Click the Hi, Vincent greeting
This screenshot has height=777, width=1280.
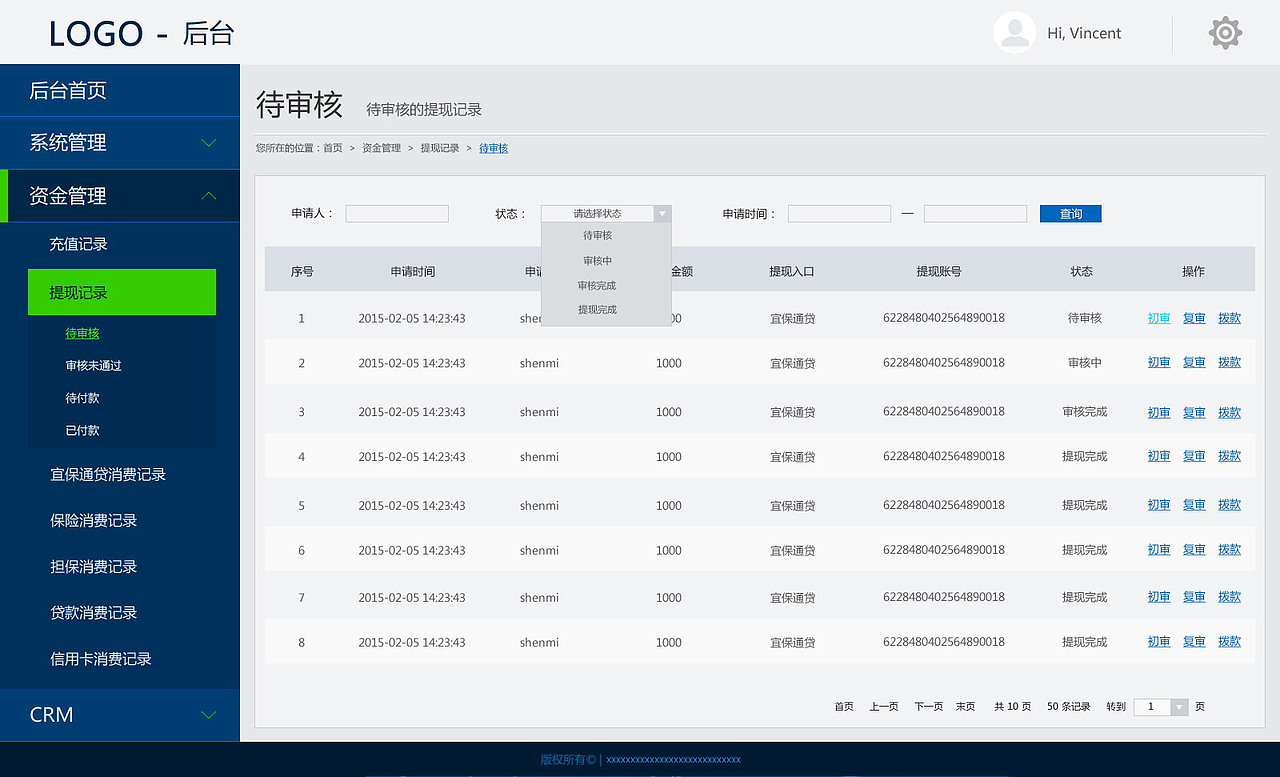click(x=1084, y=33)
